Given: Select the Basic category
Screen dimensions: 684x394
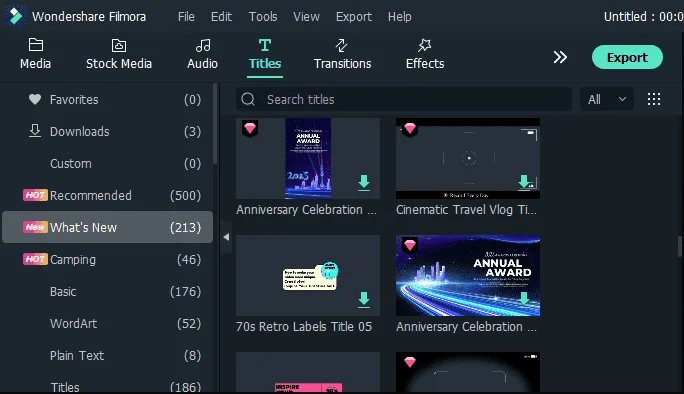Looking at the screenshot, I should pos(107,291).
